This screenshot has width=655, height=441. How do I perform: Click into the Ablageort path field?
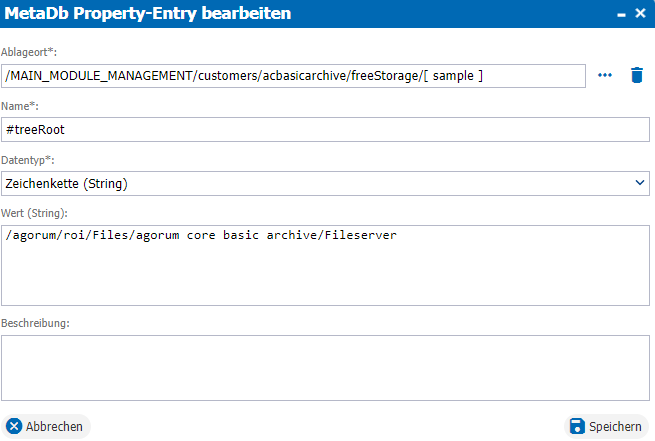click(293, 76)
